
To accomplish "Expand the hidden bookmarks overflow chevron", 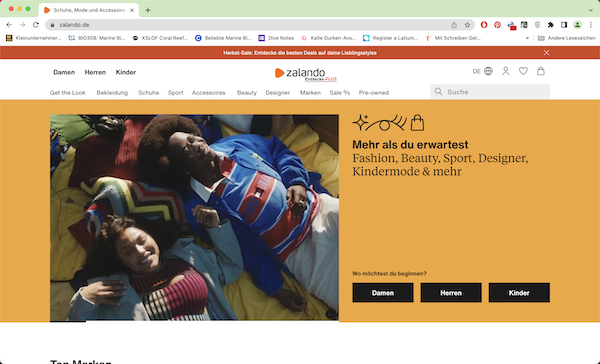I will pos(527,38).
